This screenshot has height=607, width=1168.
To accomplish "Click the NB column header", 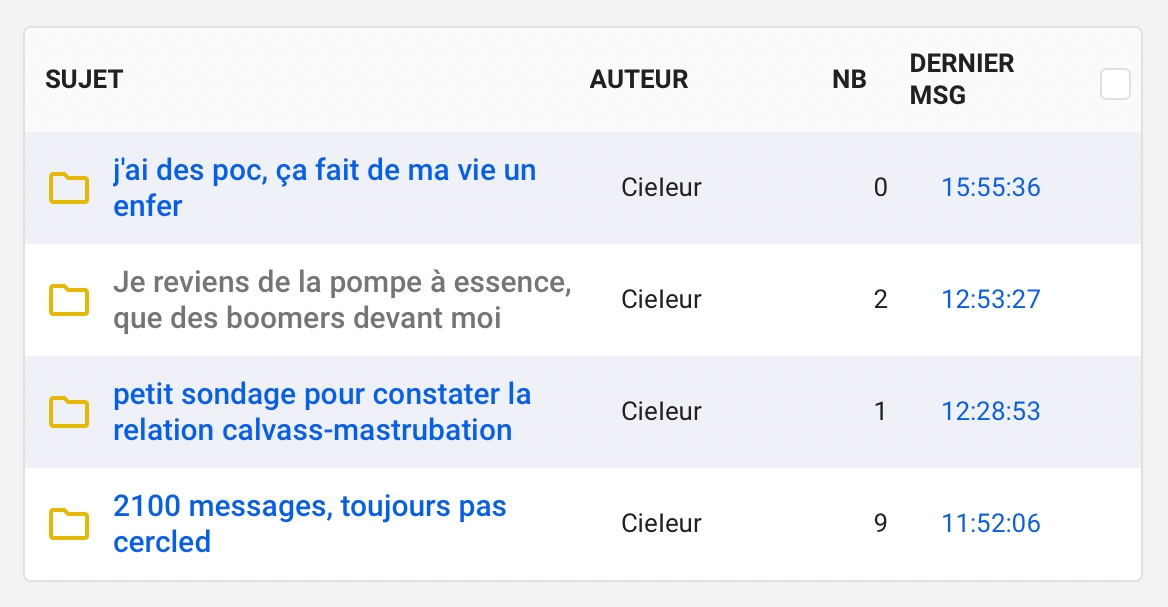I will pos(849,80).
